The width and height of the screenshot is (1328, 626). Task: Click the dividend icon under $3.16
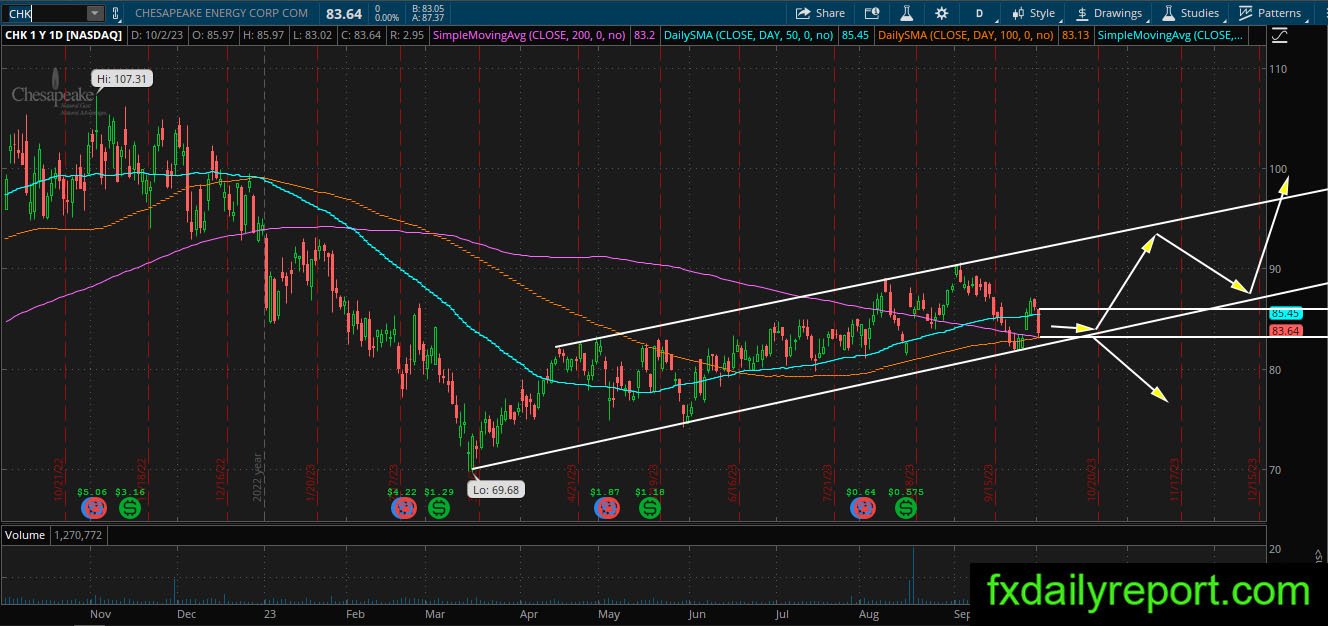[x=130, y=508]
